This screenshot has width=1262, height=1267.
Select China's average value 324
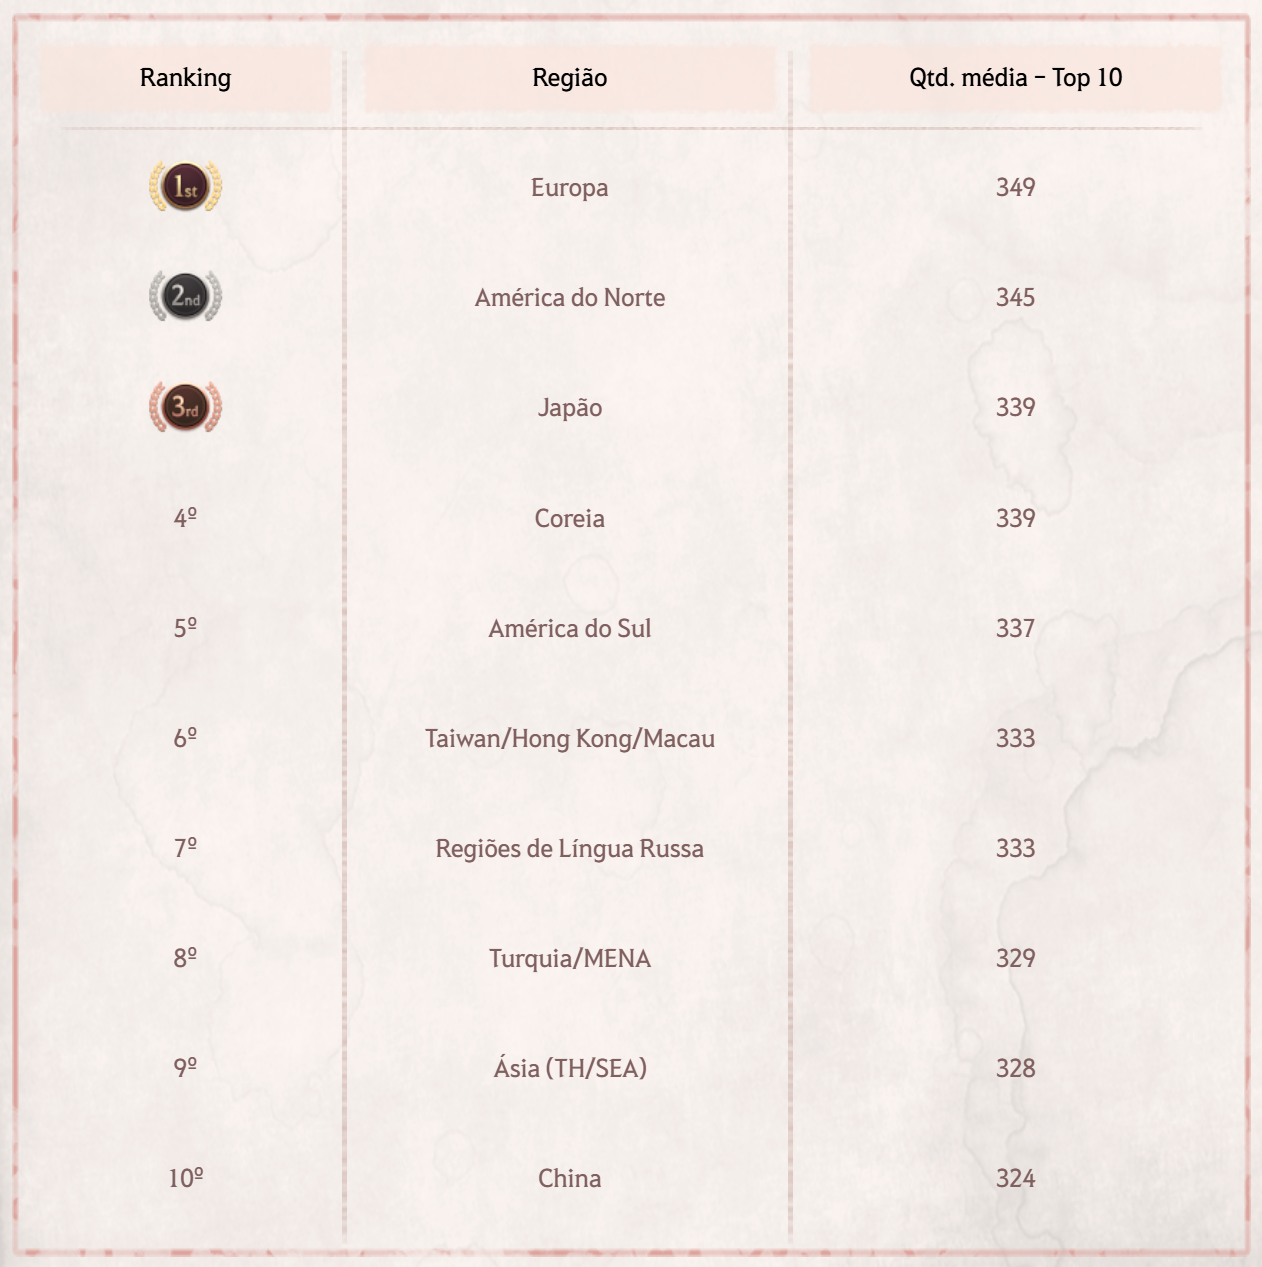1015,1178
